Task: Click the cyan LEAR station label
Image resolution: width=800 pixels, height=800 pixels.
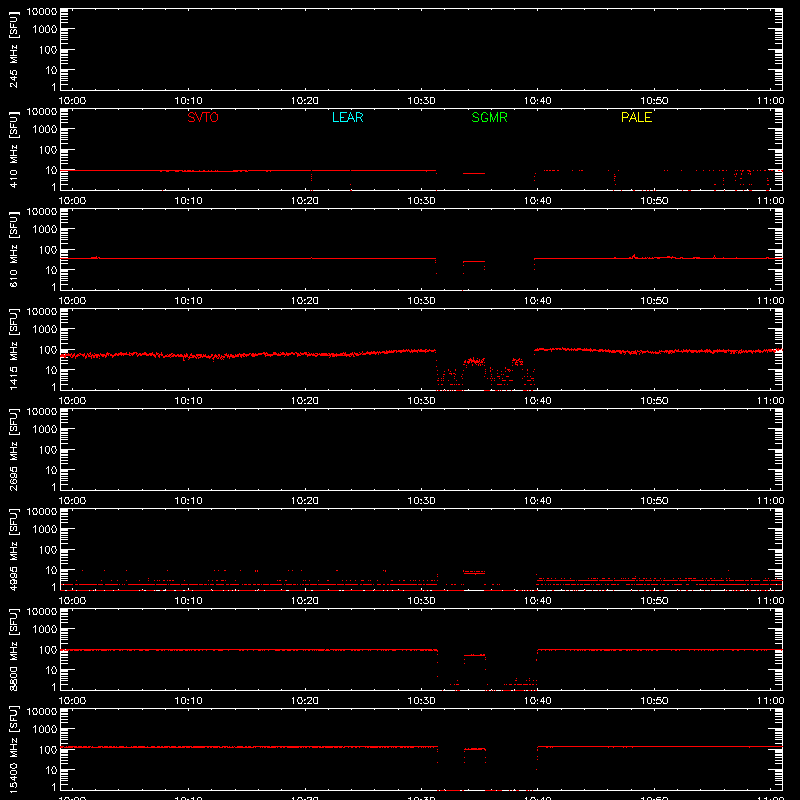Action: pyautogui.click(x=347, y=117)
